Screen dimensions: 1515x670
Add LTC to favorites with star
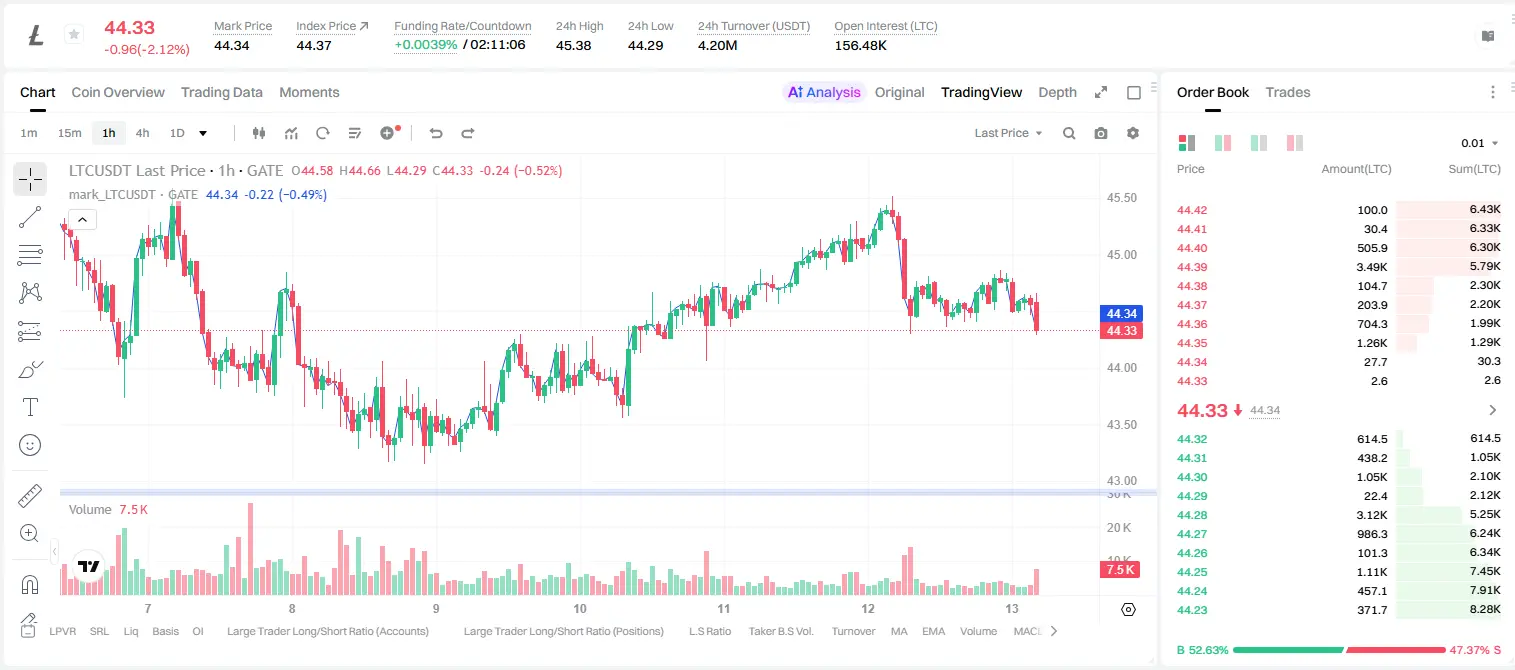[74, 35]
